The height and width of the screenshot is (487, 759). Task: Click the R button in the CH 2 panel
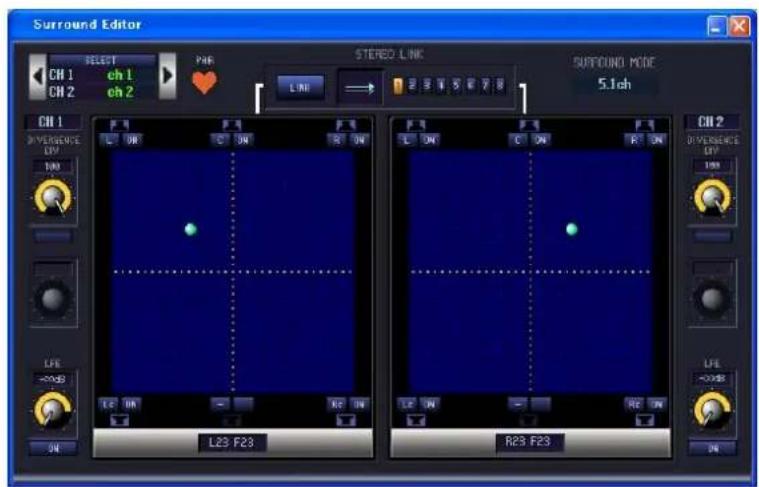coord(634,140)
